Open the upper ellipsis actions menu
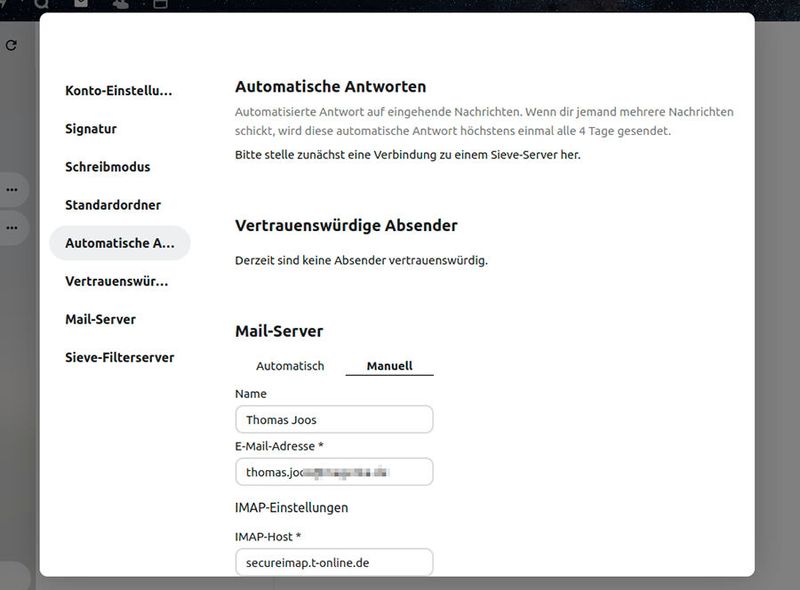800x590 pixels. pos(12,190)
